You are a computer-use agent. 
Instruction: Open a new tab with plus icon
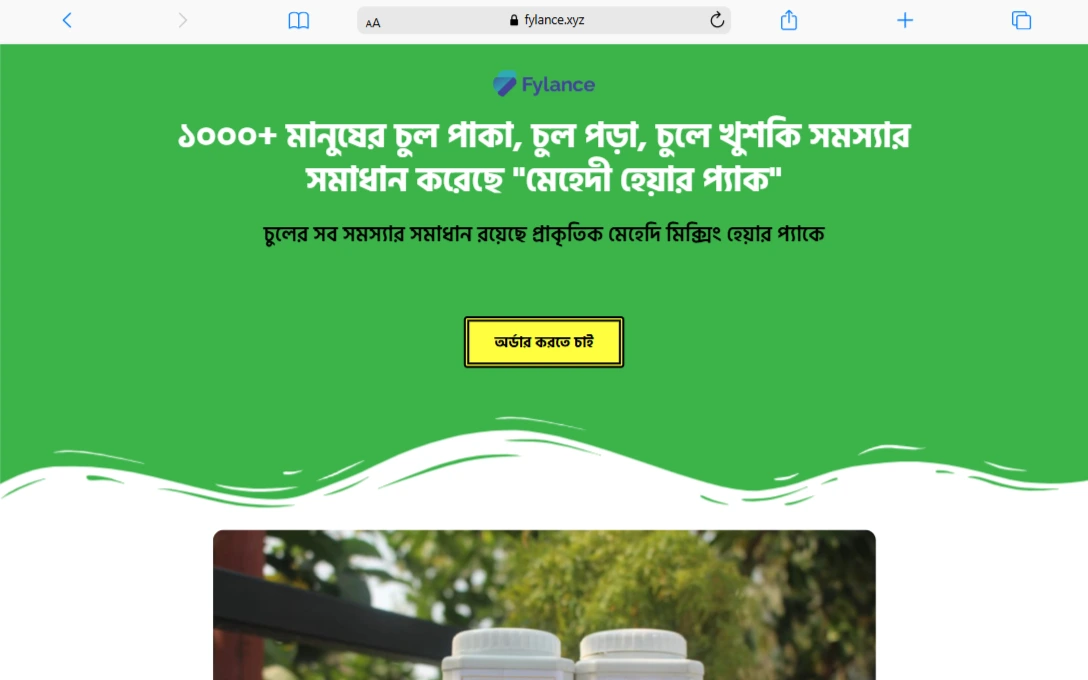tap(904, 20)
